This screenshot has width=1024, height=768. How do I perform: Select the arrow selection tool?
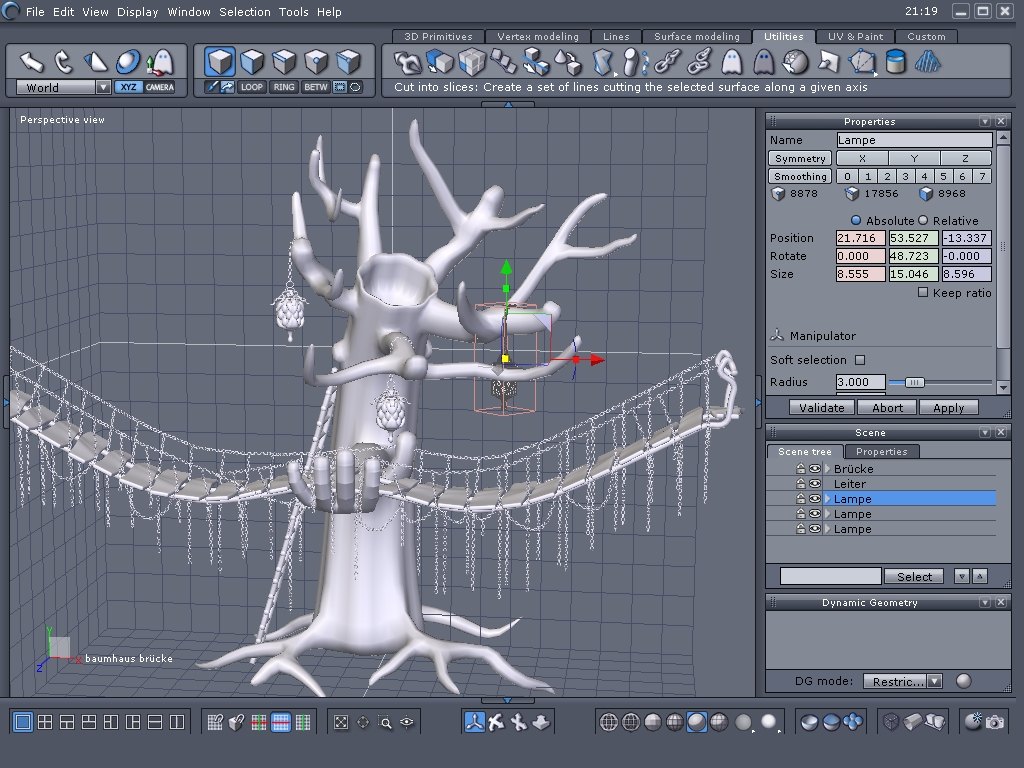pyautogui.click(x=32, y=62)
